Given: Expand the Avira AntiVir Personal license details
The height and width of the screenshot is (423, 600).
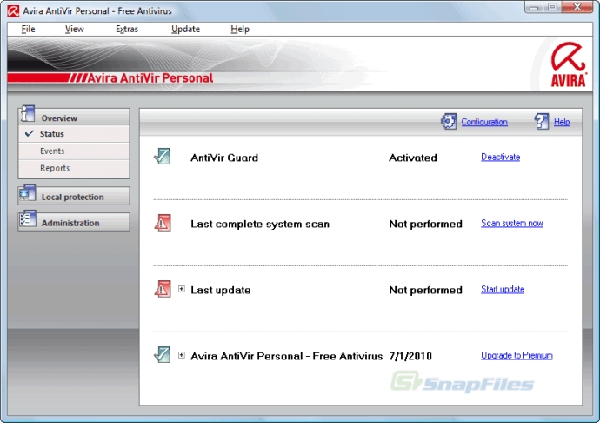Looking at the screenshot, I should (x=181, y=355).
